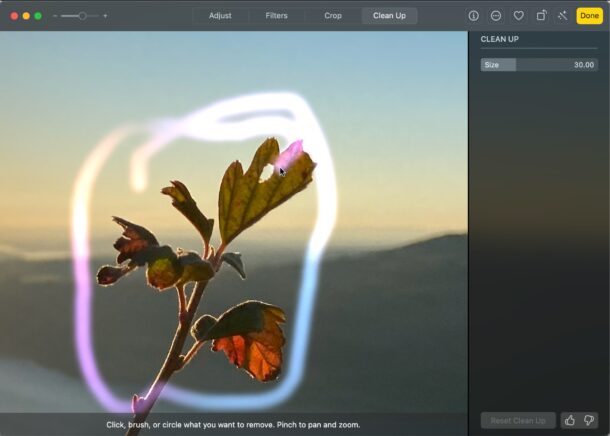Click the leaf hole to remove it
610x436 pixels.
coord(267,172)
